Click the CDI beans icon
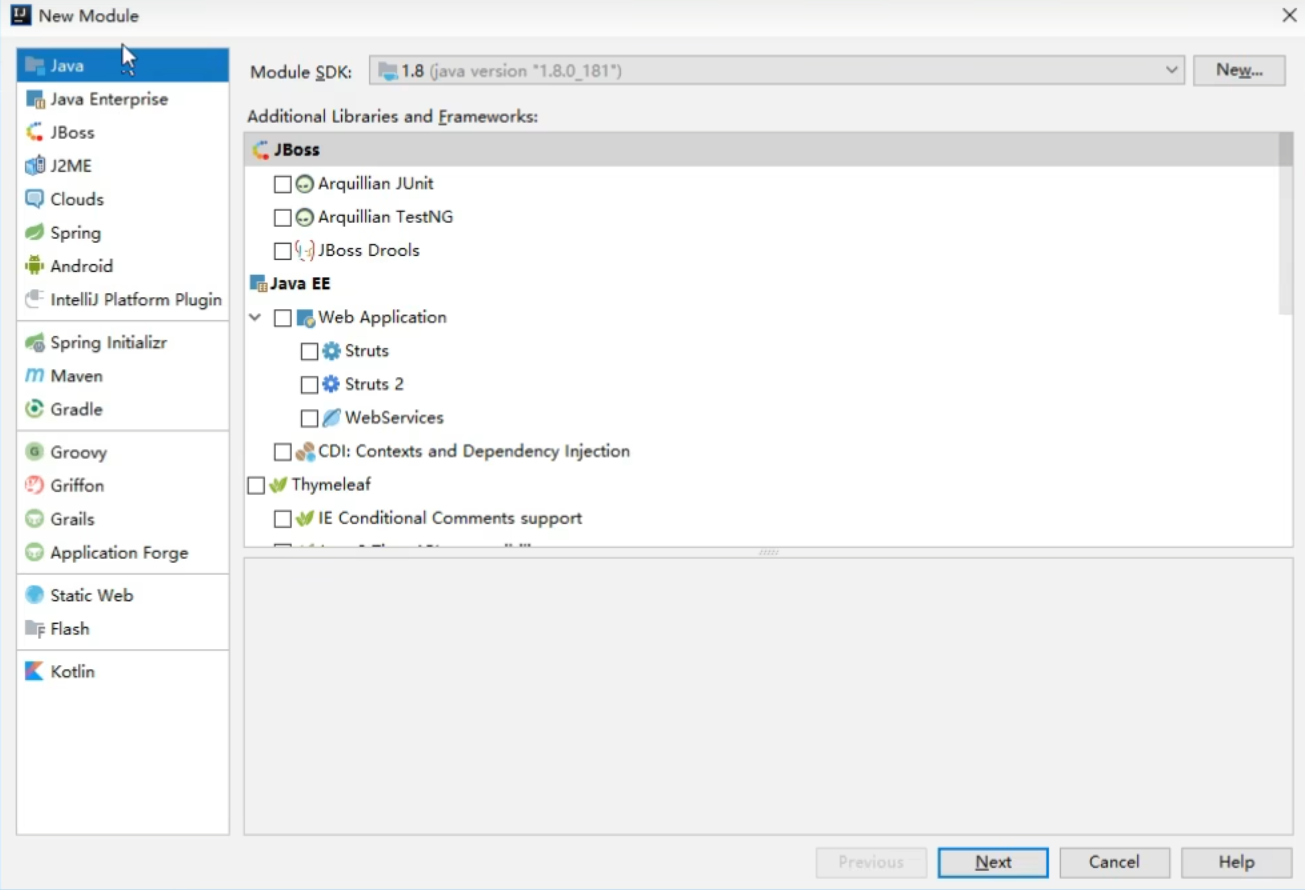 tap(305, 452)
